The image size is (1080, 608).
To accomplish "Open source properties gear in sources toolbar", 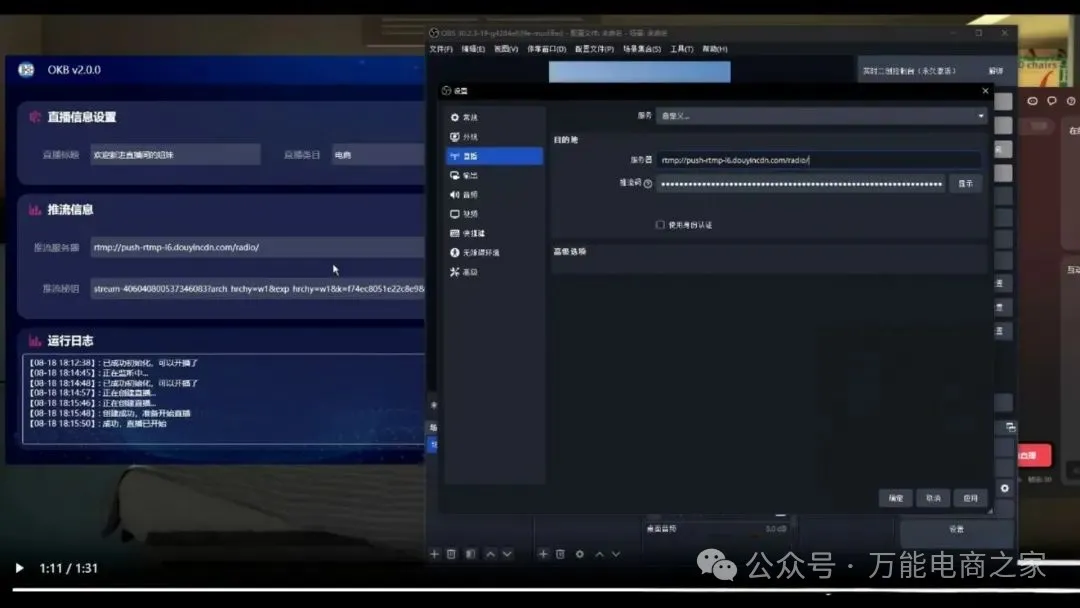I will point(579,554).
